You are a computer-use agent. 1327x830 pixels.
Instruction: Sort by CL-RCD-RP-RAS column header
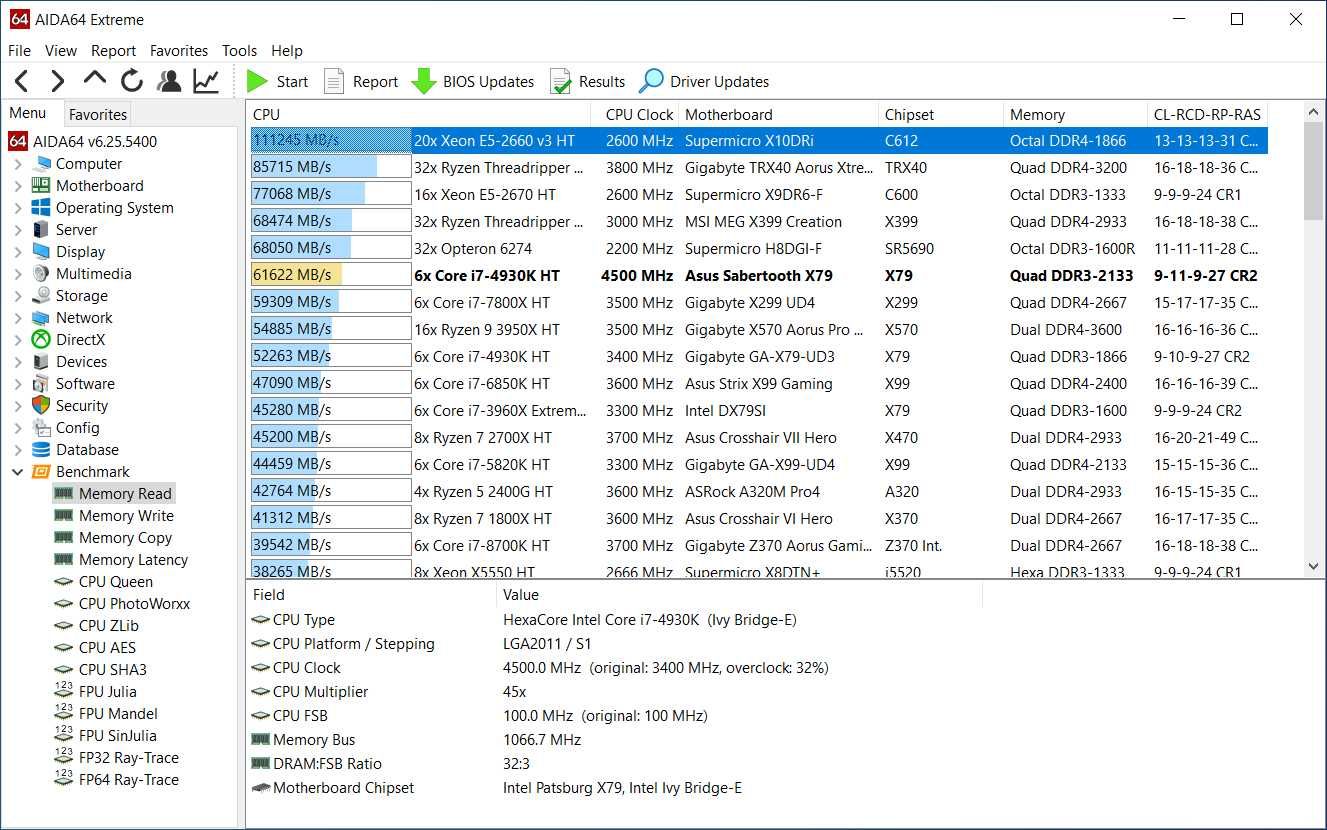click(x=1208, y=114)
